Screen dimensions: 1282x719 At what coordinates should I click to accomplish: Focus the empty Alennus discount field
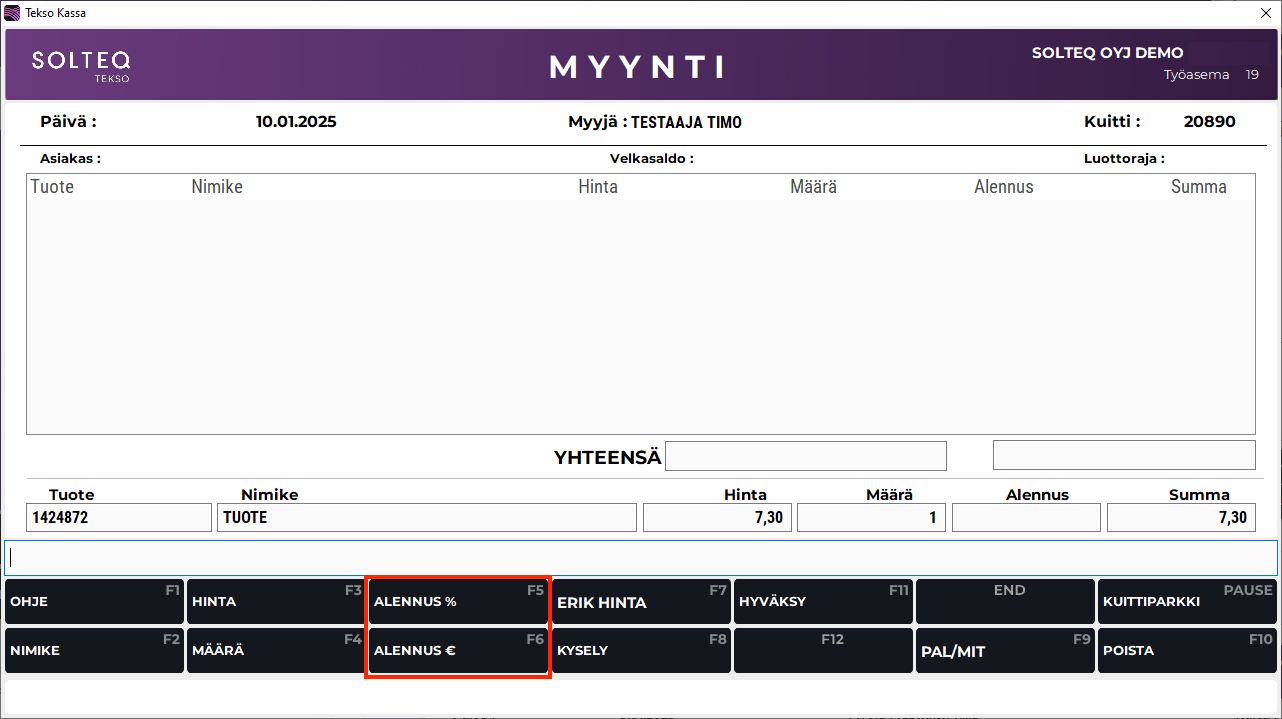(1025, 517)
